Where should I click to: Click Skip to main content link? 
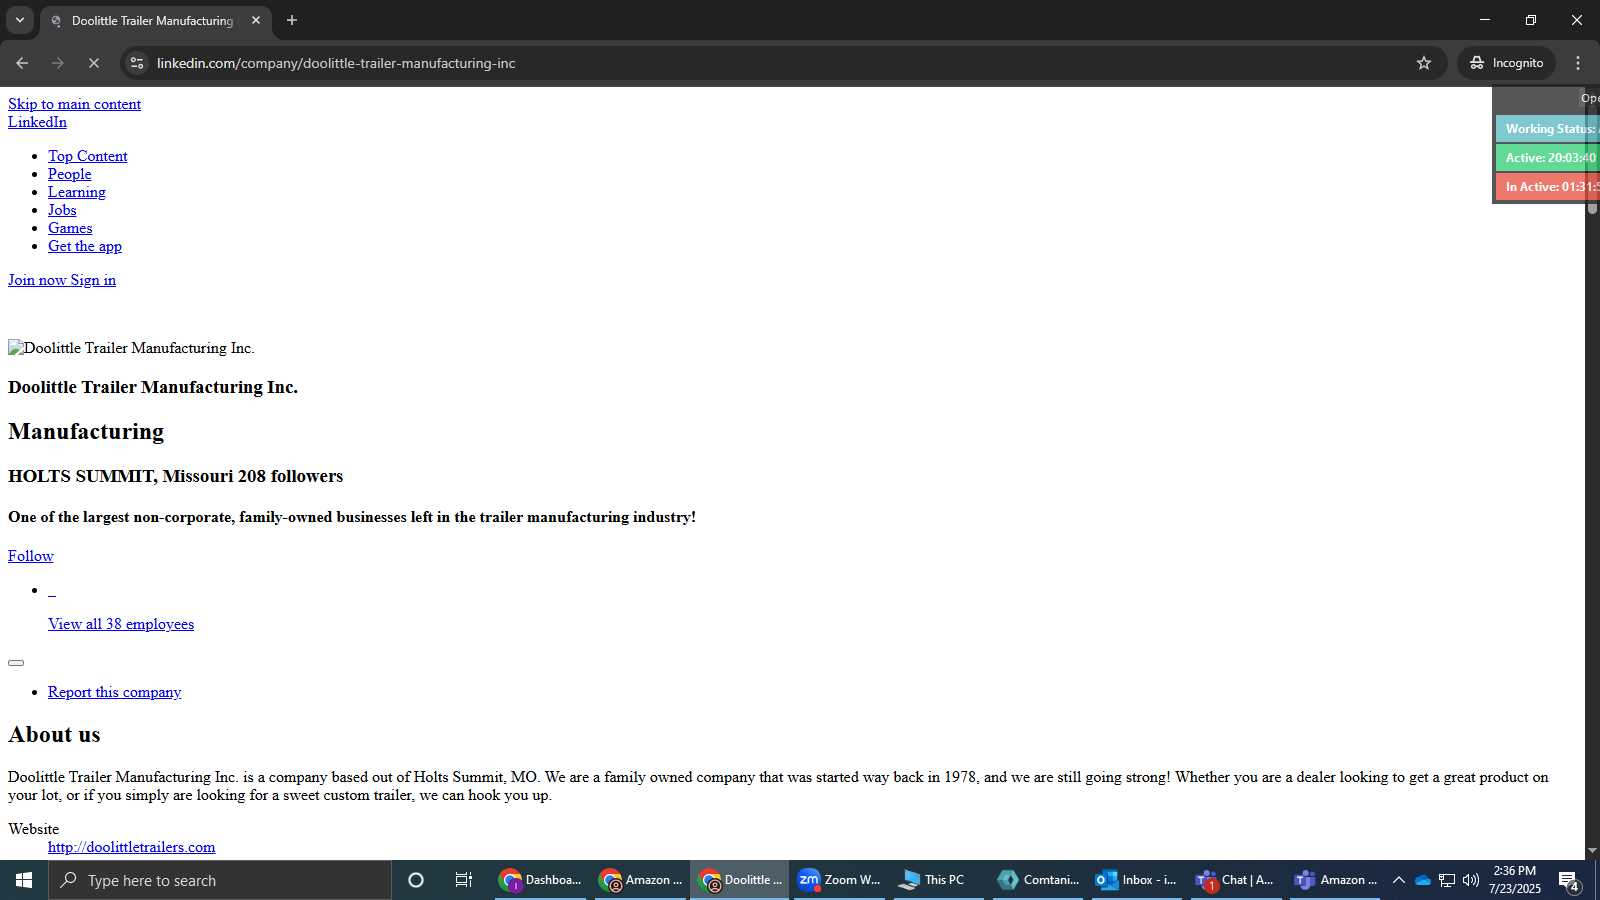[74, 104]
